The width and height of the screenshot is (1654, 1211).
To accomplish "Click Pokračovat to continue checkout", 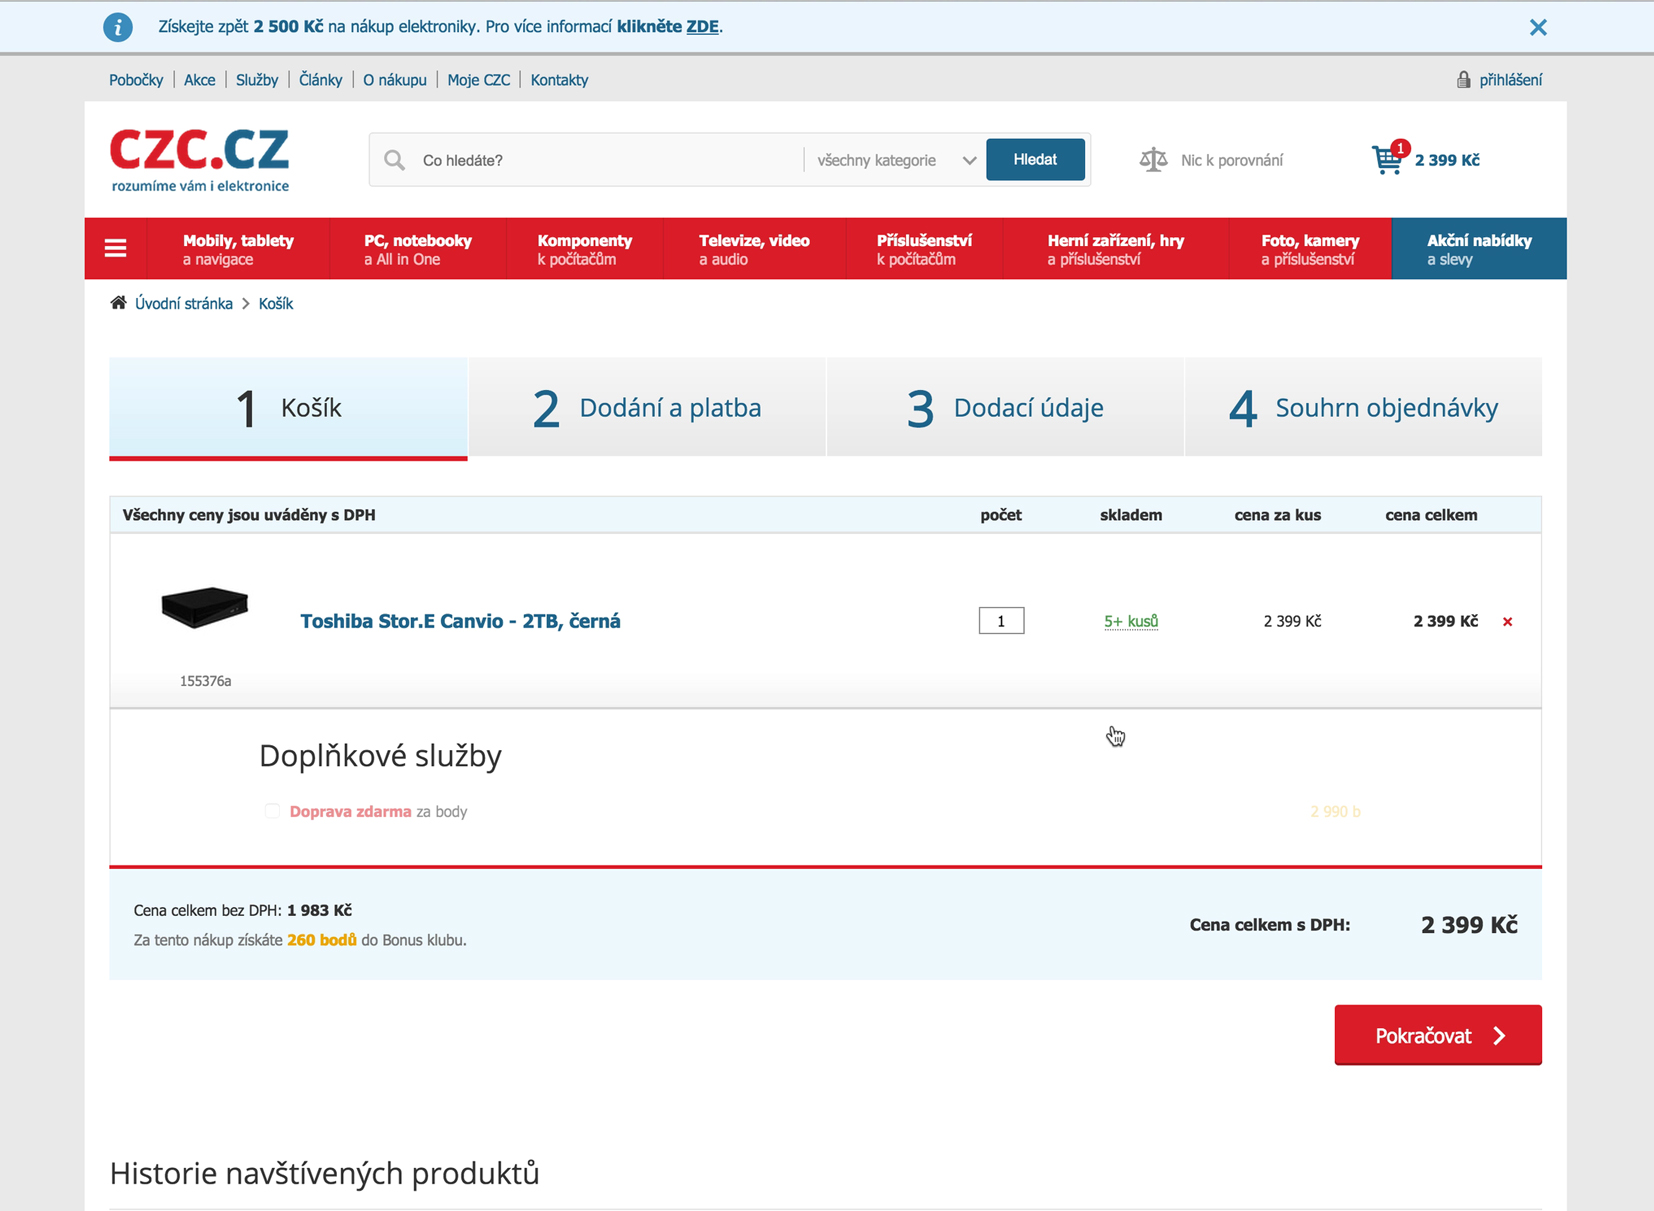I will pos(1438,1035).
